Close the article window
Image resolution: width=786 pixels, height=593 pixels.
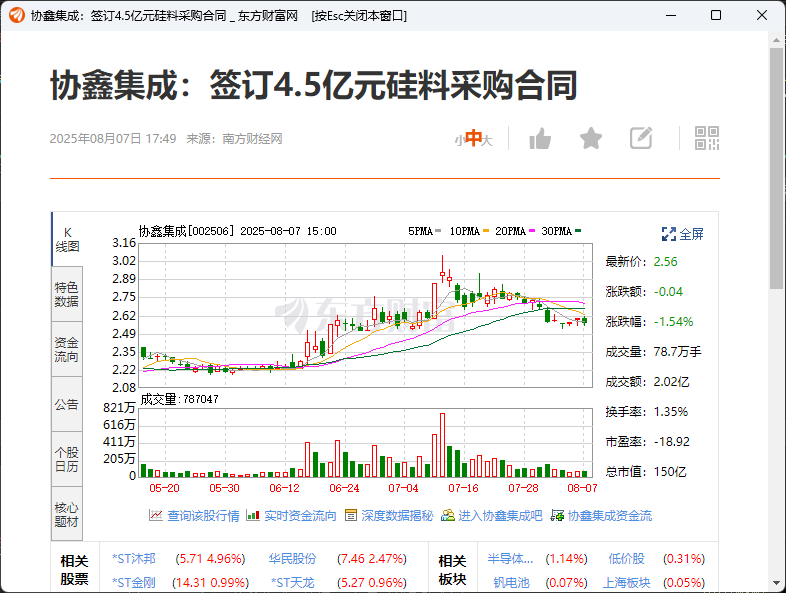762,15
